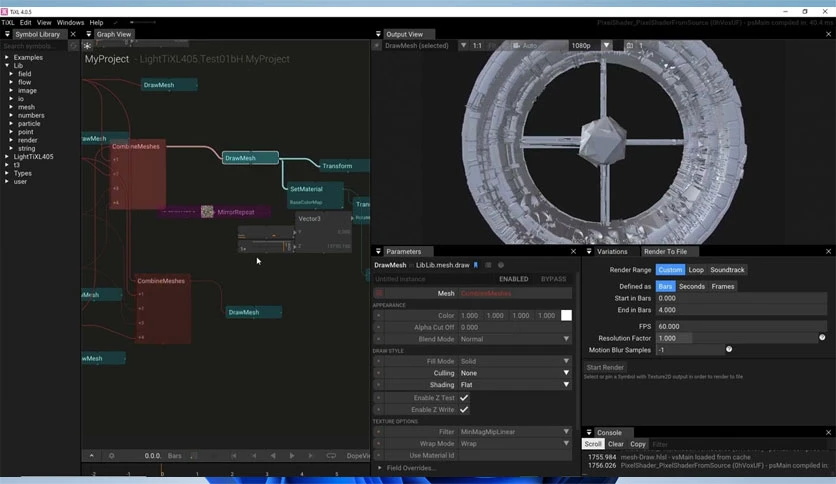Select the Transform node in graph
Image resolution: width=836 pixels, height=484 pixels.
tap(344, 166)
